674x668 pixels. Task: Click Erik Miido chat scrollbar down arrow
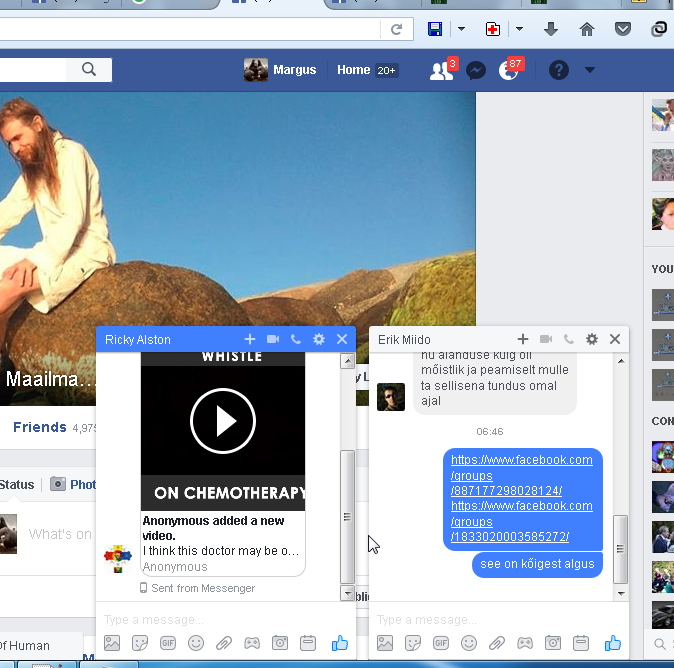pyautogui.click(x=621, y=594)
